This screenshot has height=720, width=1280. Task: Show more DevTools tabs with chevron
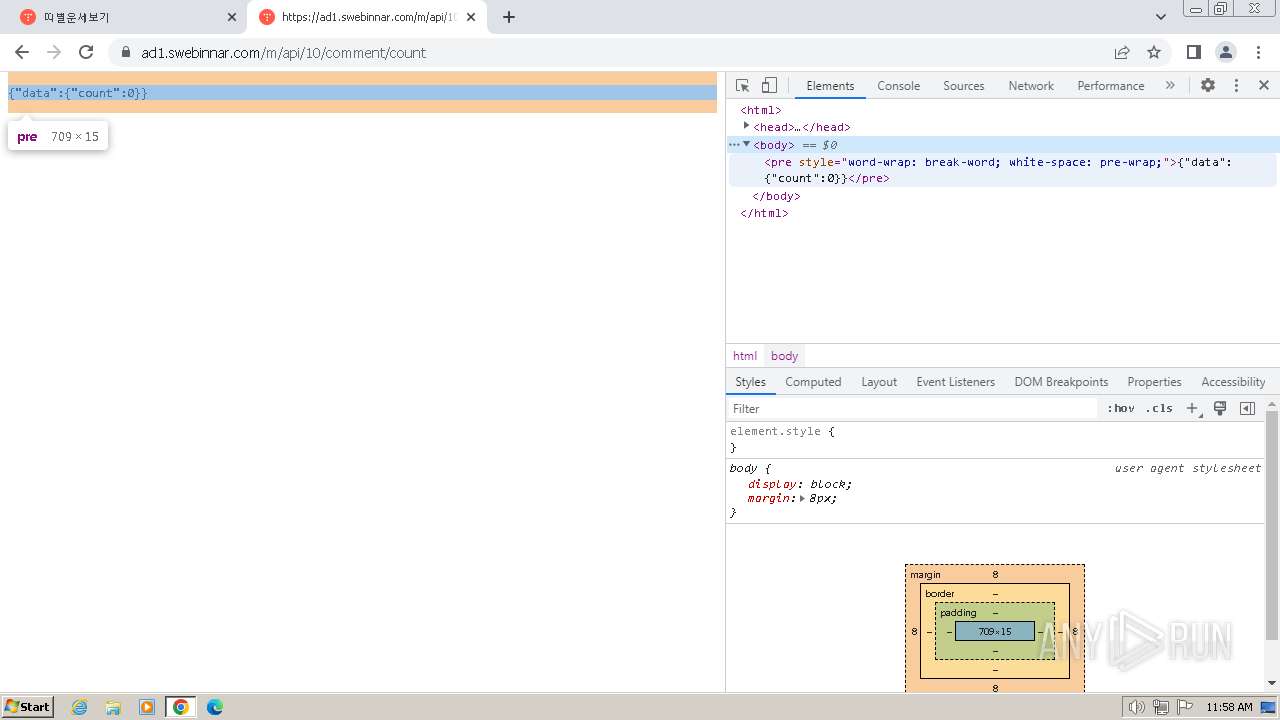point(1170,86)
